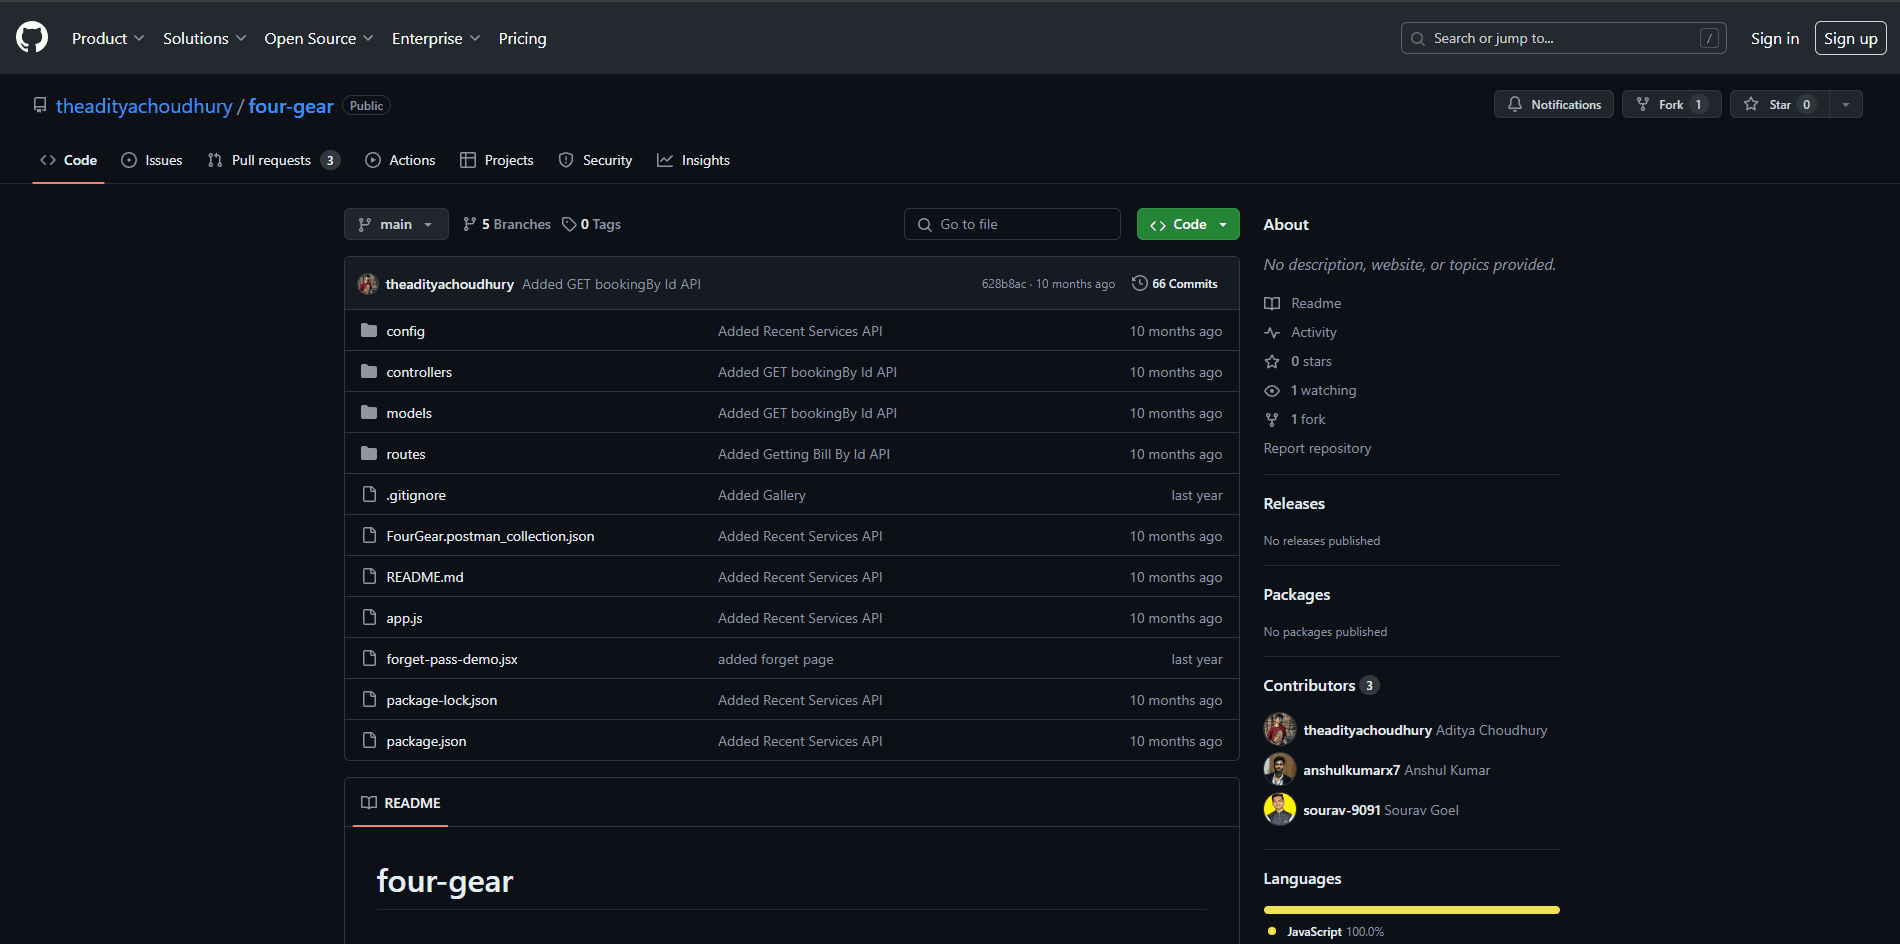Open the Insights tab
This screenshot has height=944, width=1900.
pos(693,160)
